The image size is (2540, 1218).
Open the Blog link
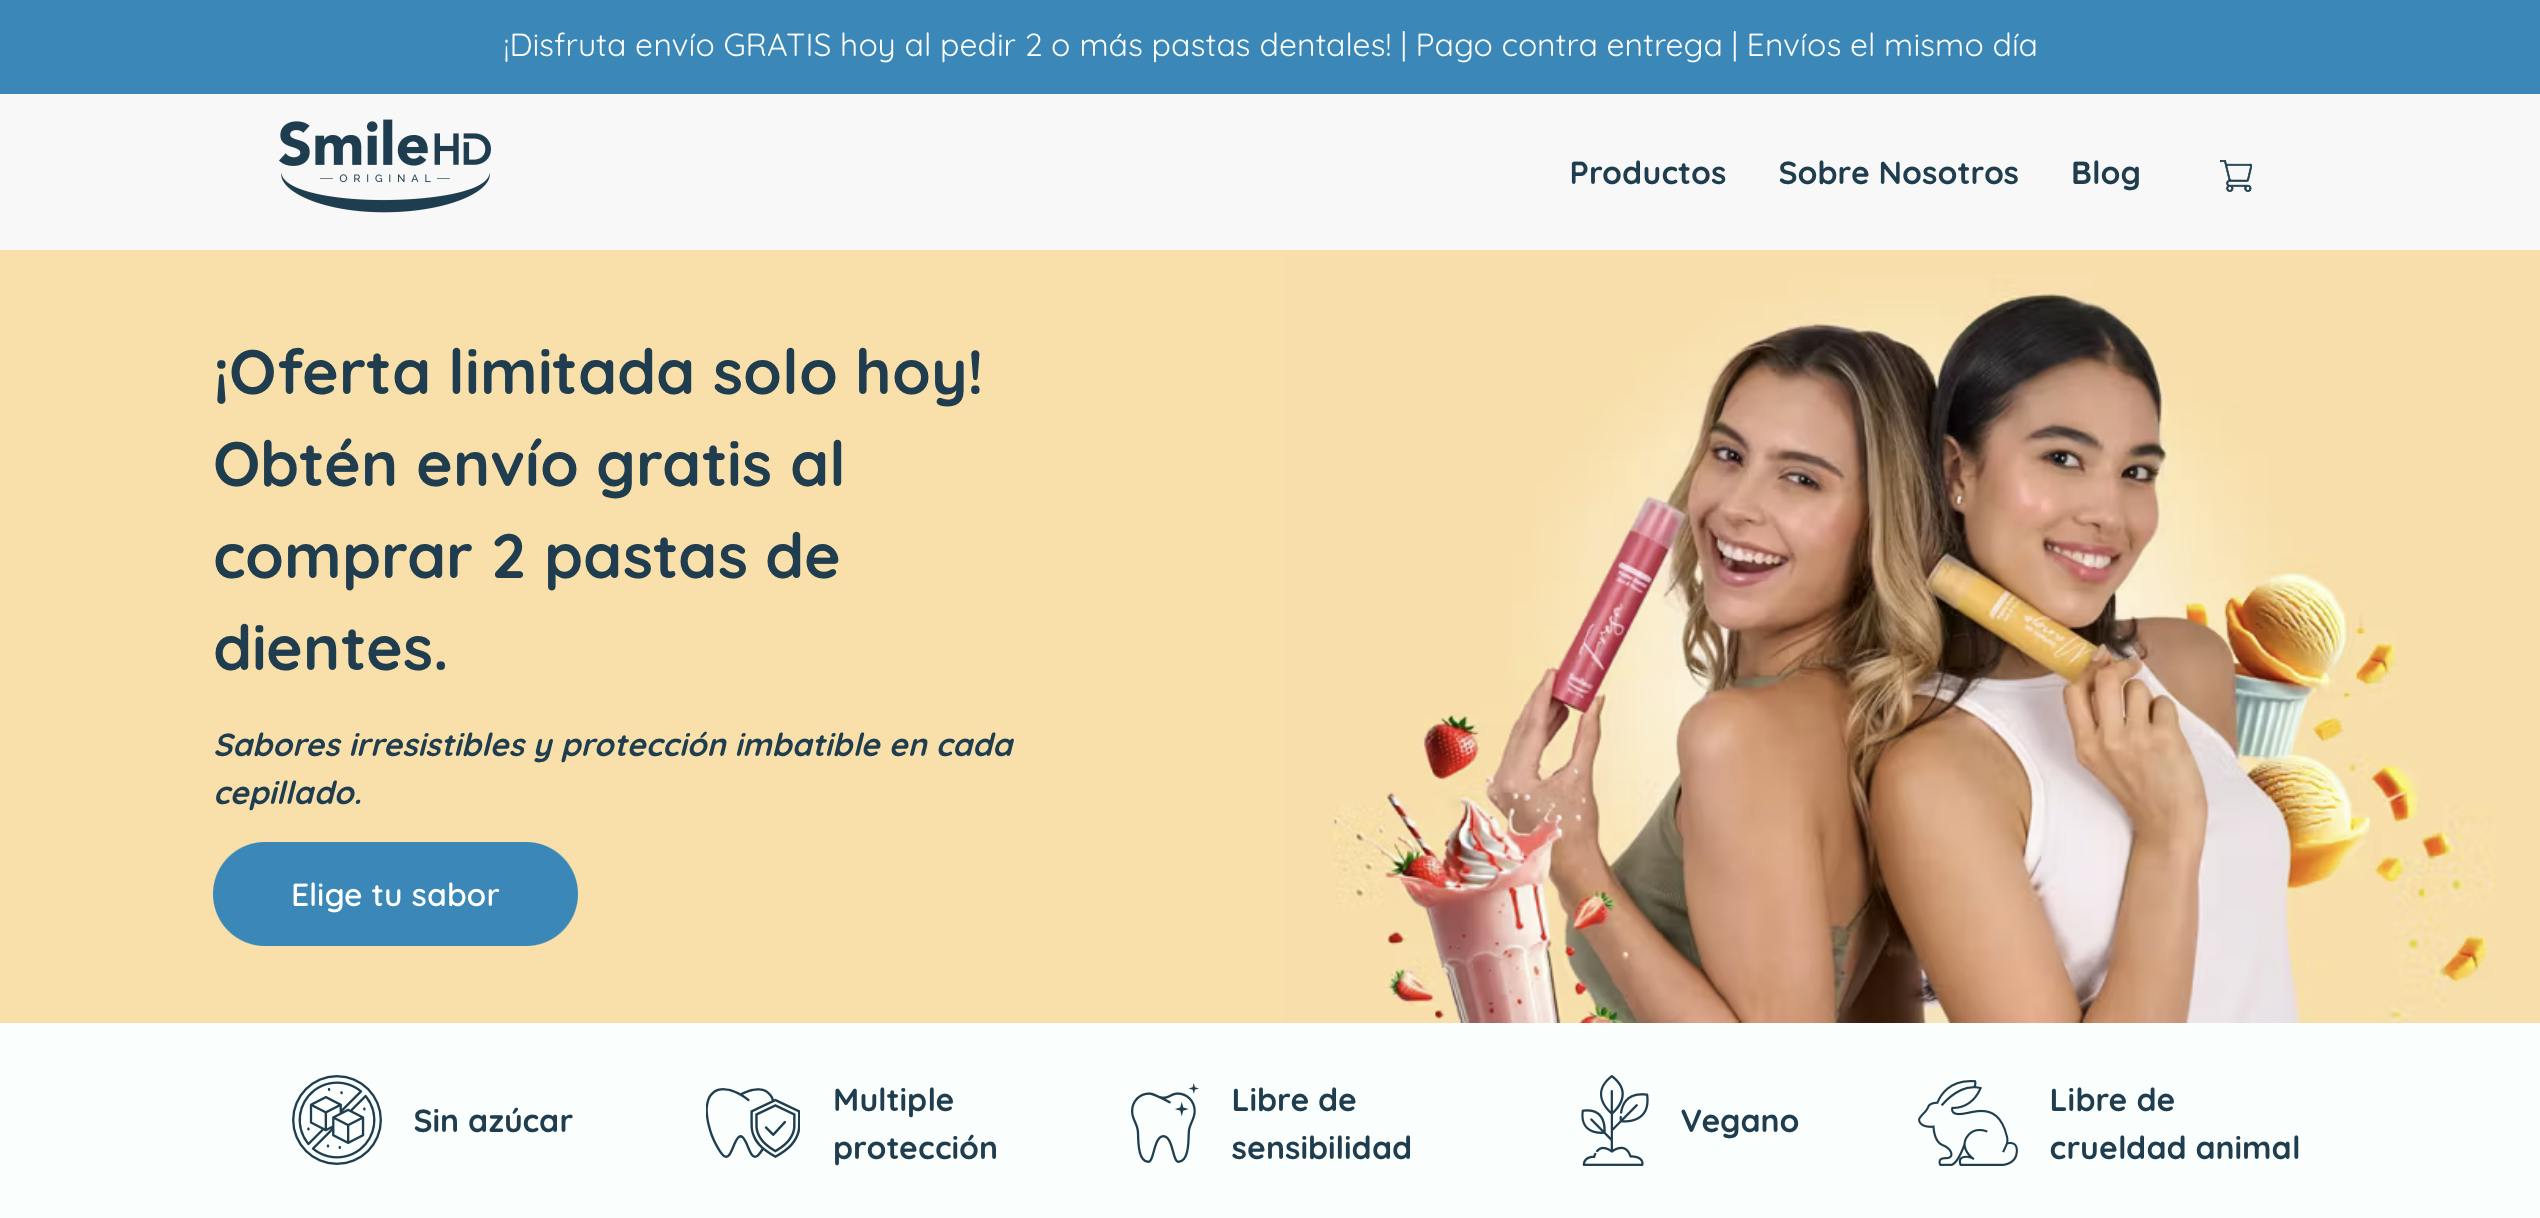[x=2105, y=173]
